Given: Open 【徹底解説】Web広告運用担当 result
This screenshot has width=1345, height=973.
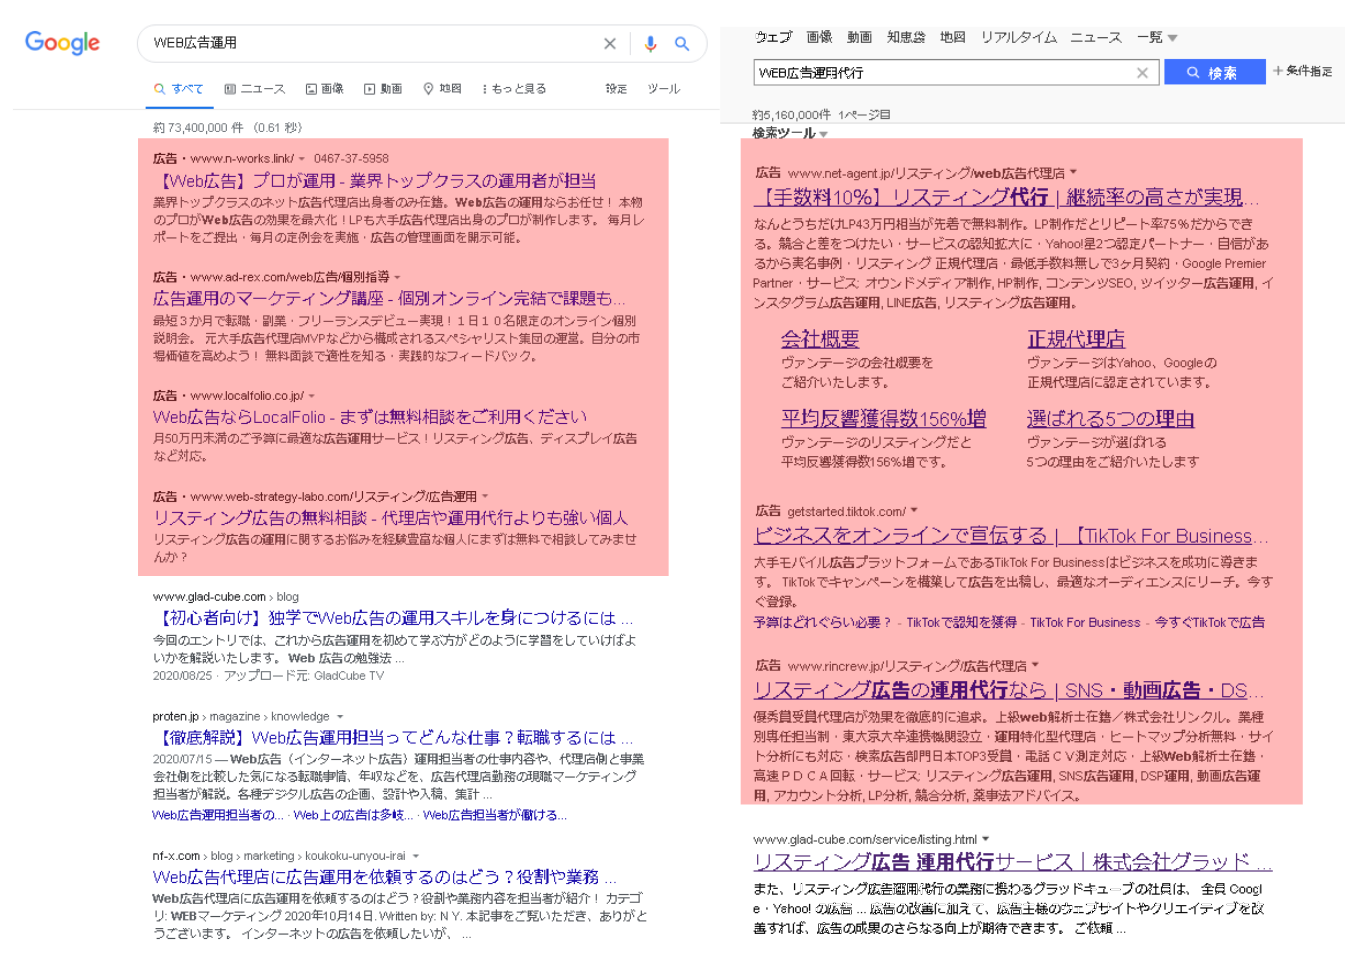Looking at the screenshot, I should pyautogui.click(x=393, y=737).
